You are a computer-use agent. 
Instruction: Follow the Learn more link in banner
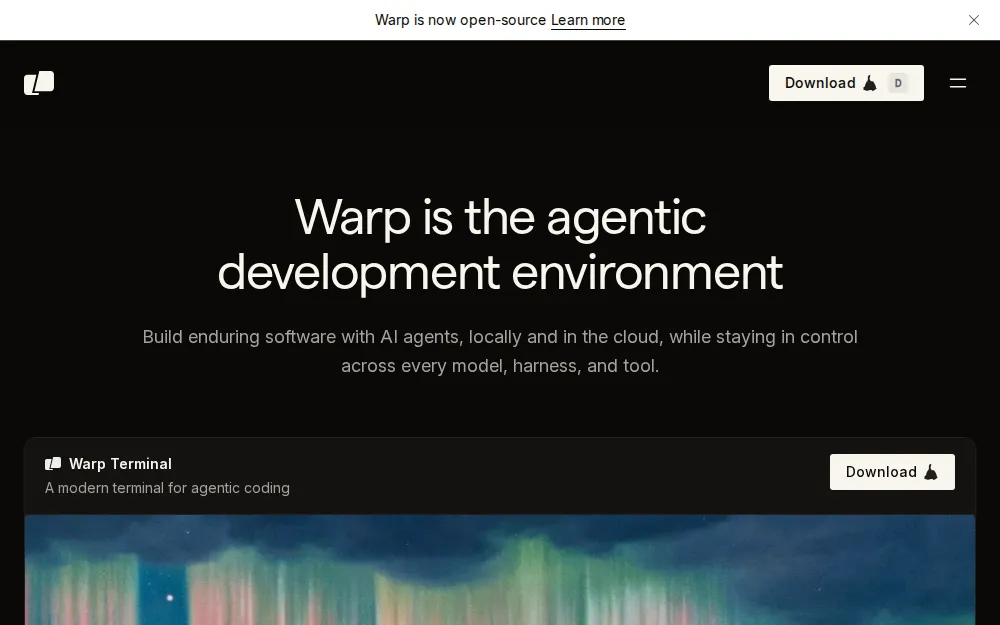(588, 20)
